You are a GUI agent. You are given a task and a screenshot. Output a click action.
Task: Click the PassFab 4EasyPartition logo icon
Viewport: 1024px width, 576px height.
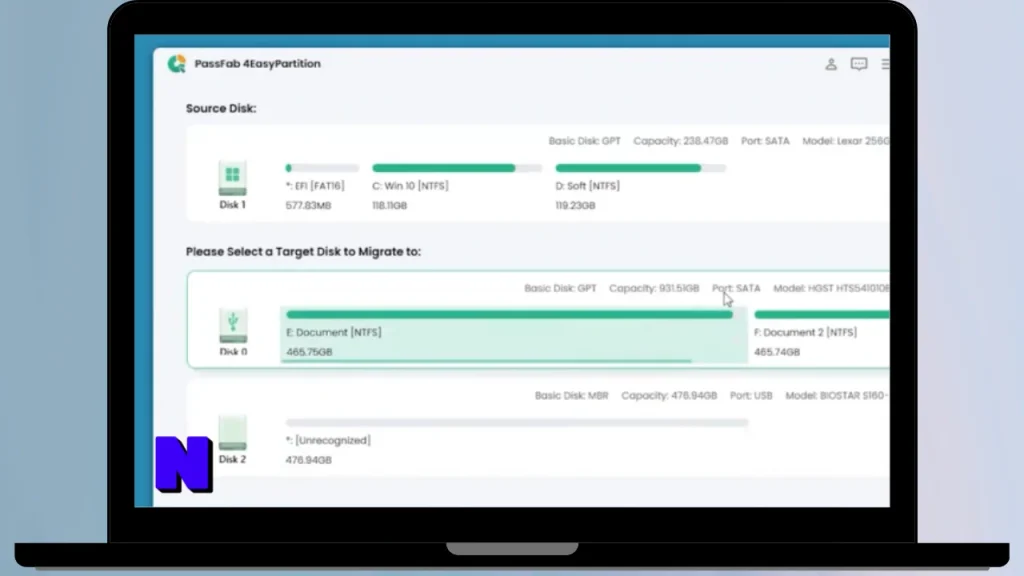coord(176,63)
